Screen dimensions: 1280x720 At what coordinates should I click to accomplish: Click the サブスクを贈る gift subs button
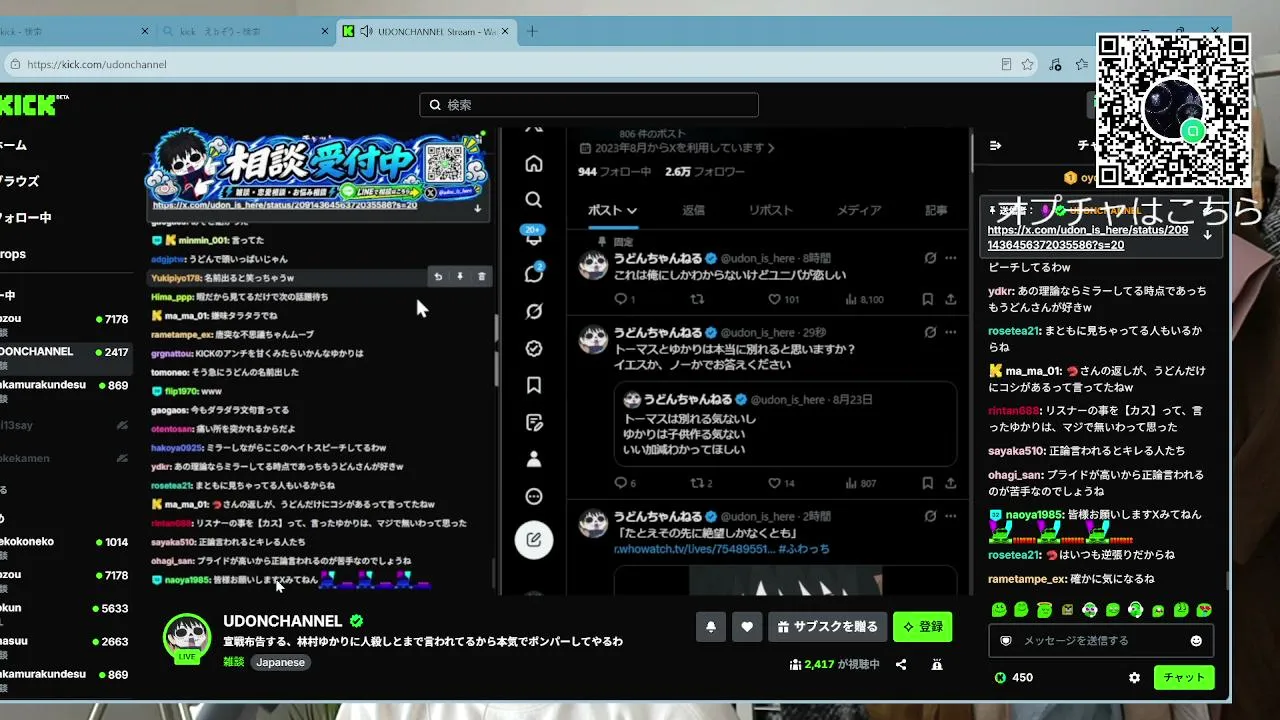coord(827,627)
